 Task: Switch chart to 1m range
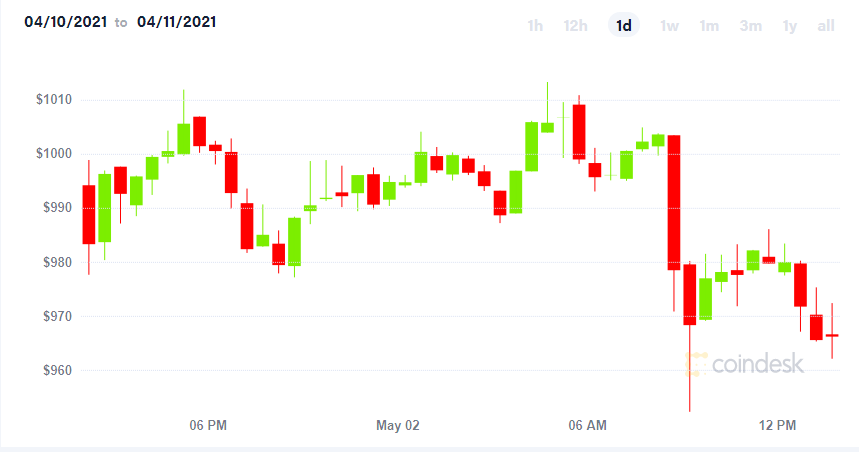tap(709, 26)
